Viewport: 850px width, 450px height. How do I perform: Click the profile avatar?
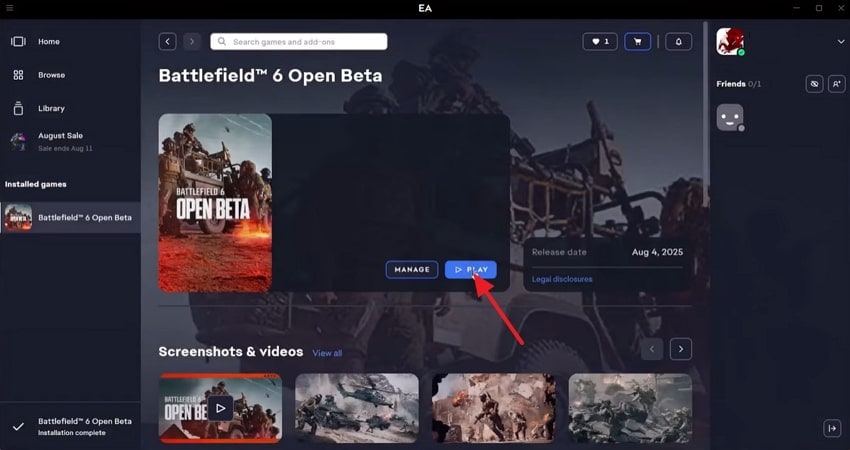pyautogui.click(x=730, y=42)
